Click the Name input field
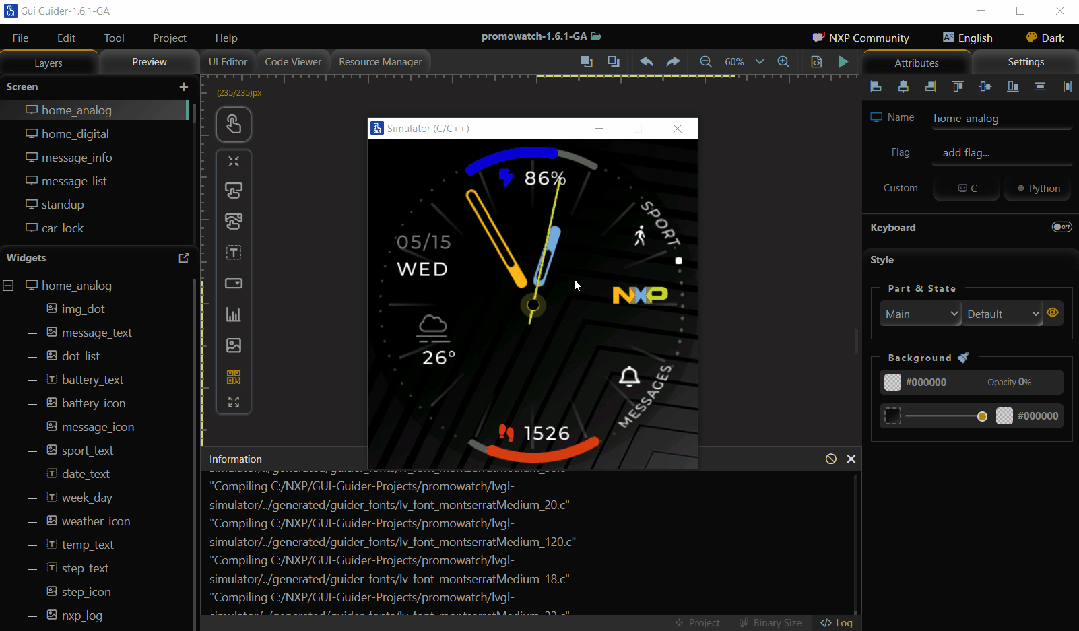The image size is (1079, 631). tap(1001, 118)
